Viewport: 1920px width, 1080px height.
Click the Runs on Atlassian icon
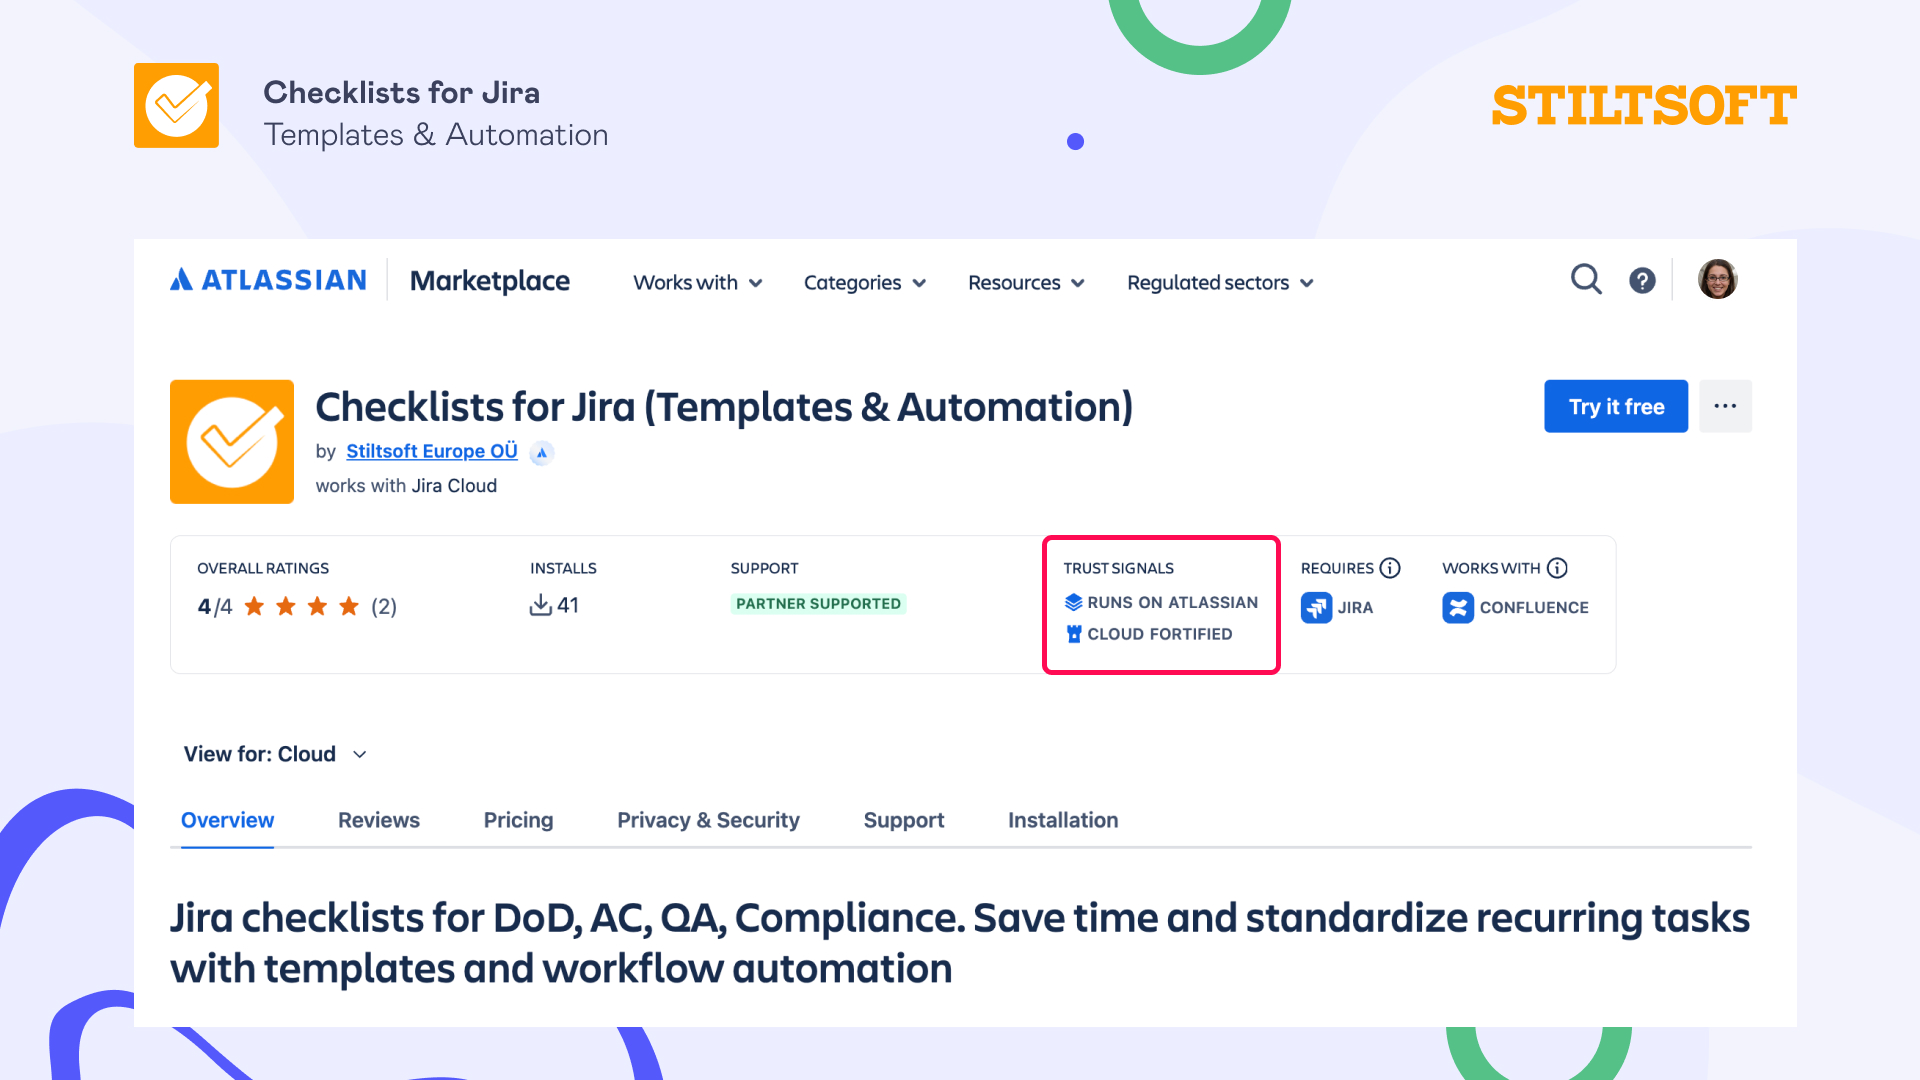(x=1073, y=602)
